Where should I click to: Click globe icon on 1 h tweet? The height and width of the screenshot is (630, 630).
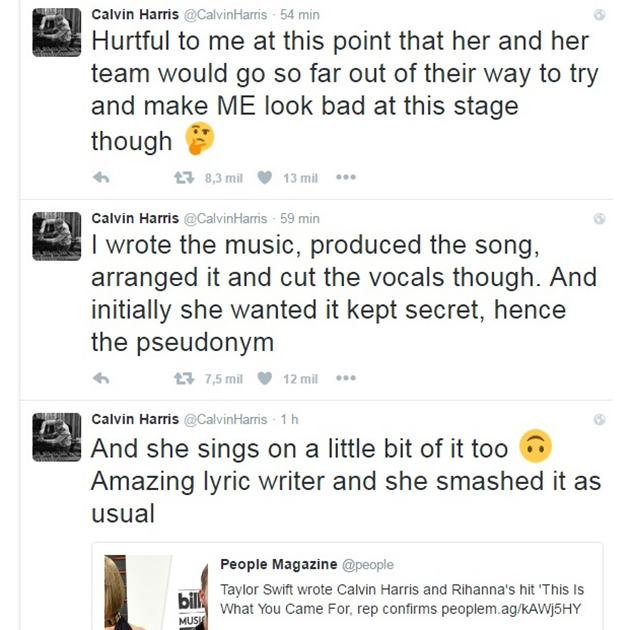pyautogui.click(x=599, y=419)
